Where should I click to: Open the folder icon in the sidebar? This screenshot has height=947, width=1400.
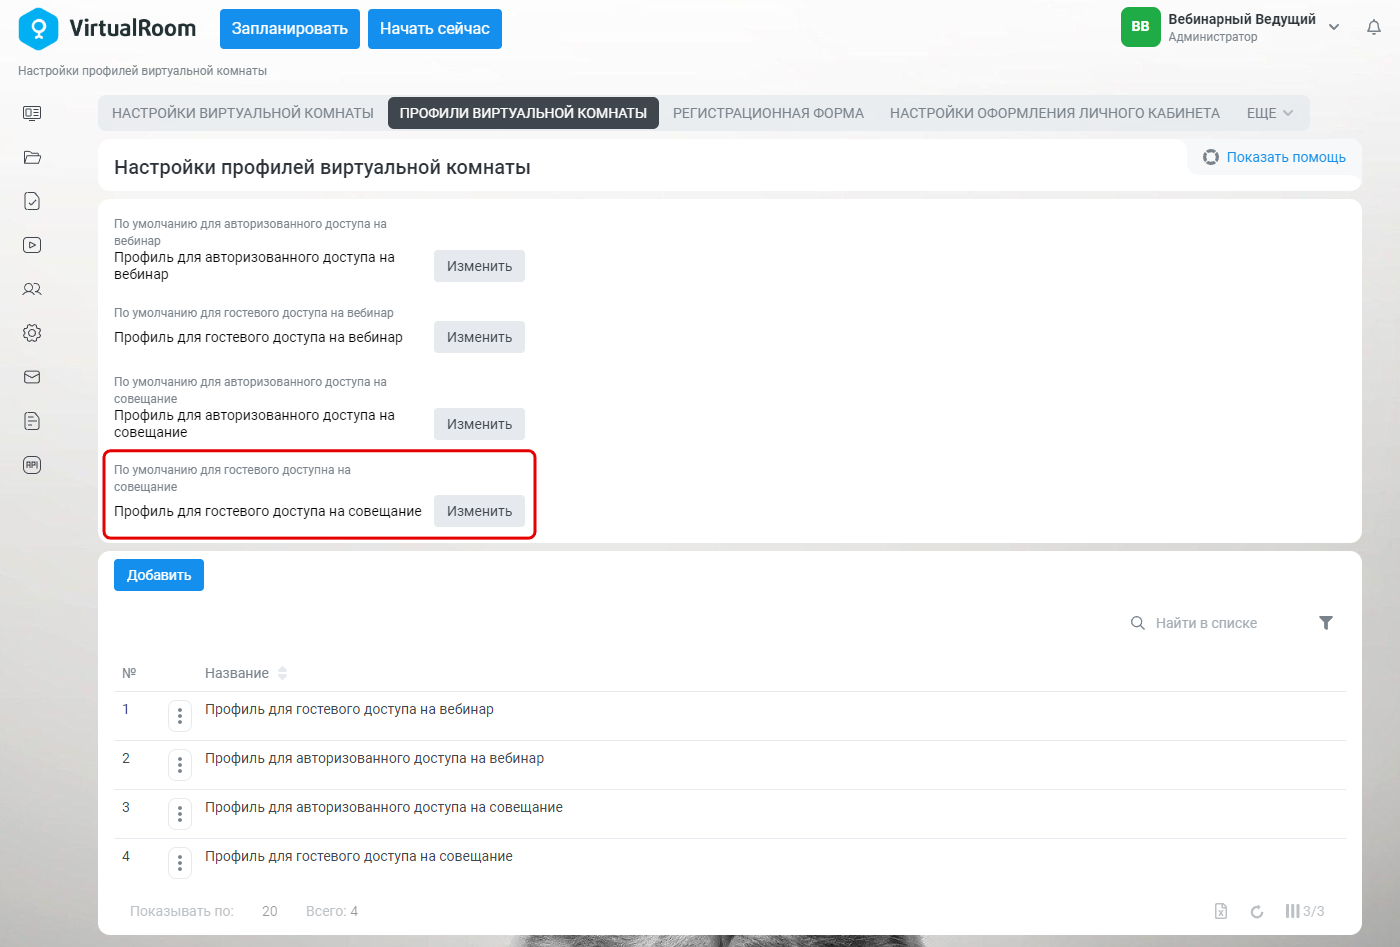click(x=32, y=157)
